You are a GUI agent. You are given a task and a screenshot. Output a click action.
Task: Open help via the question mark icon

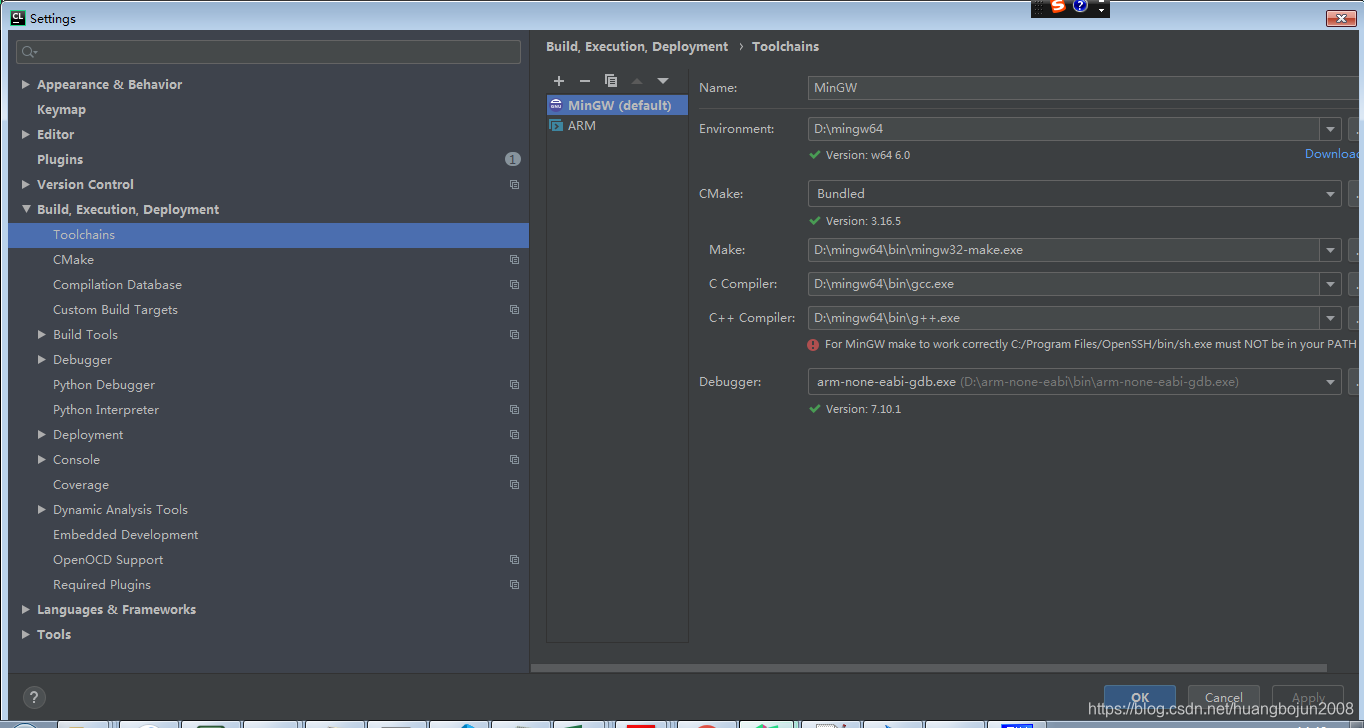pyautogui.click(x=33, y=697)
